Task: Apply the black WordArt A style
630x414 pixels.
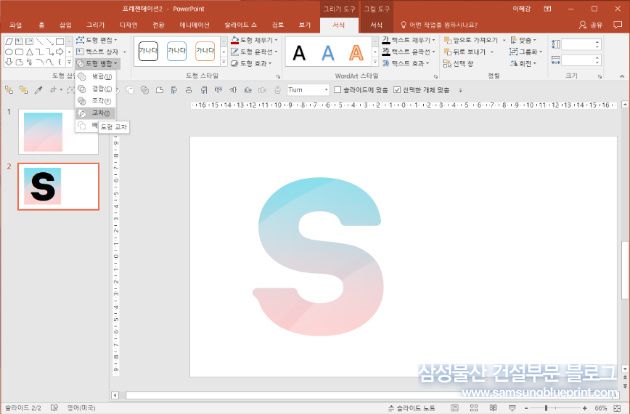Action: (299, 53)
